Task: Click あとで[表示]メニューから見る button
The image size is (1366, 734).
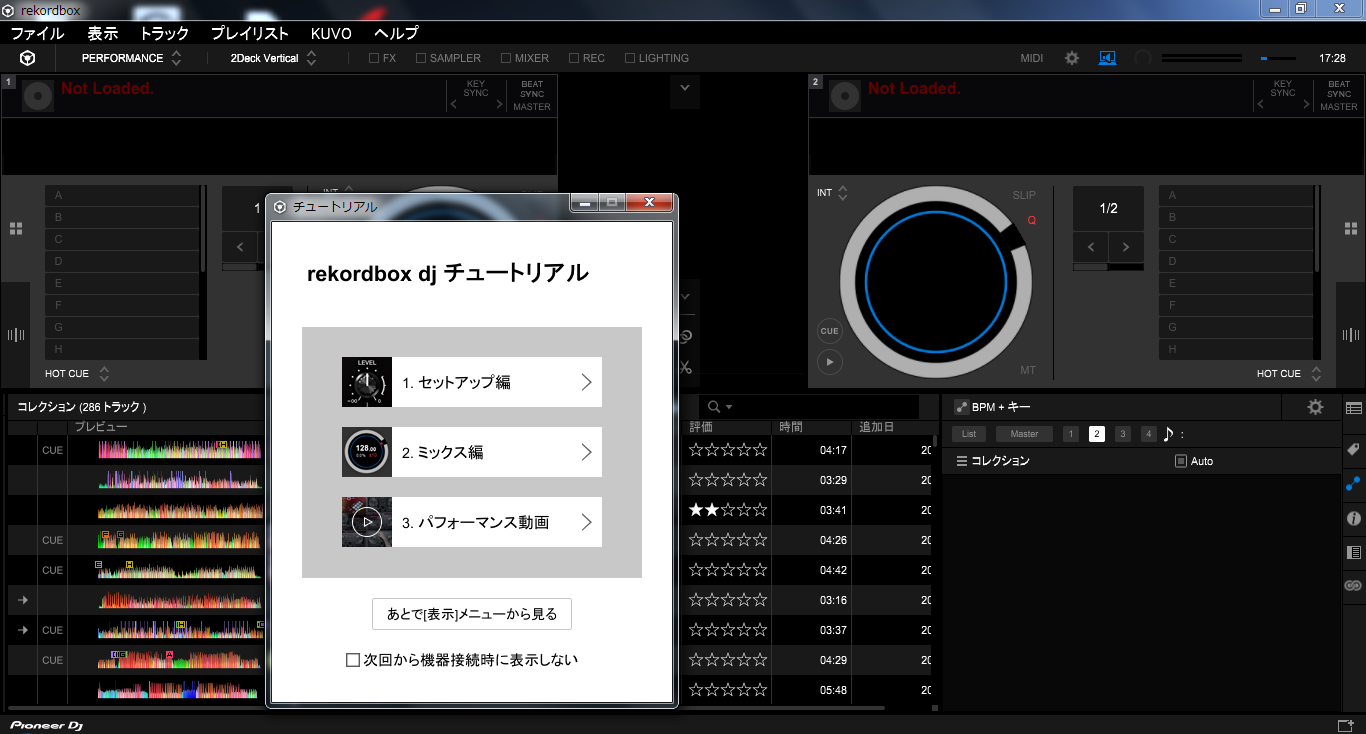Action: click(472, 614)
